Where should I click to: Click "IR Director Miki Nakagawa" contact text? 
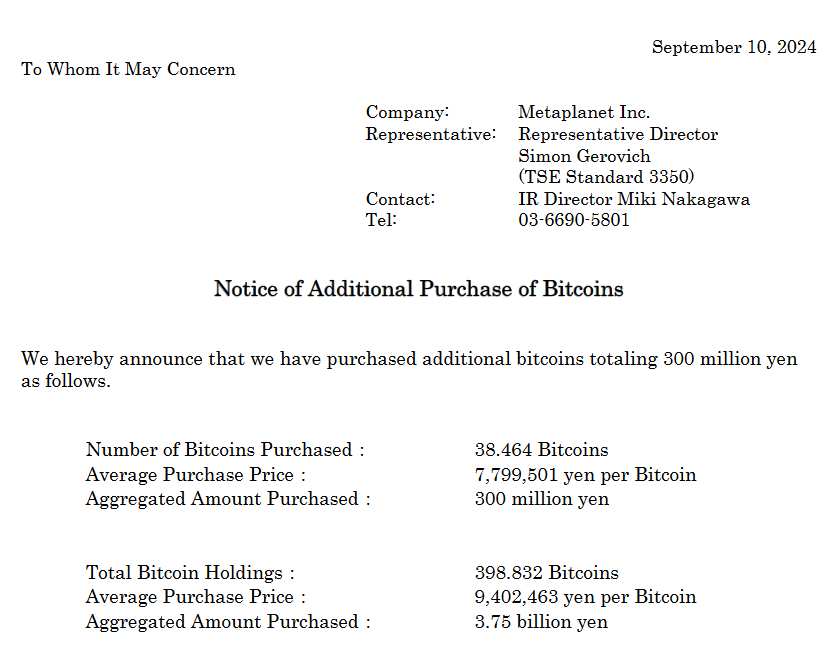point(633,199)
